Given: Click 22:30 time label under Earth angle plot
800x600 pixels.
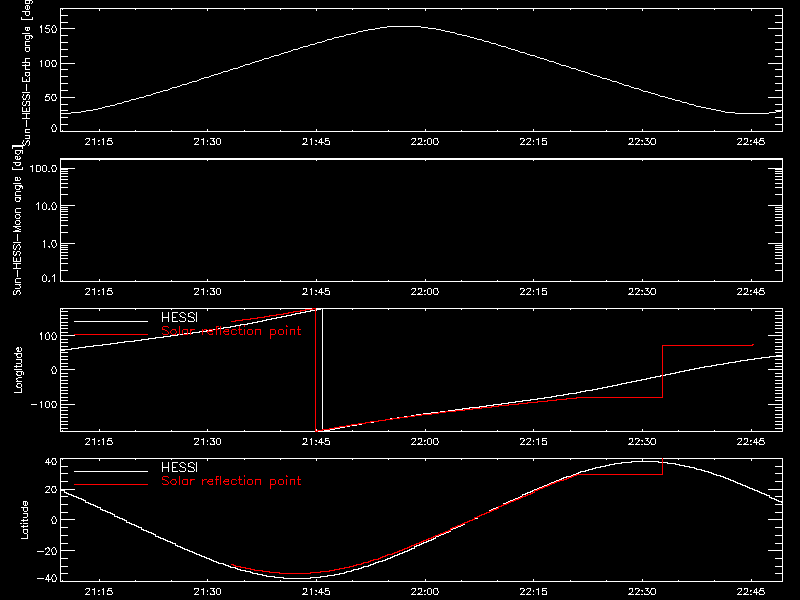Looking at the screenshot, I should pos(642,142).
